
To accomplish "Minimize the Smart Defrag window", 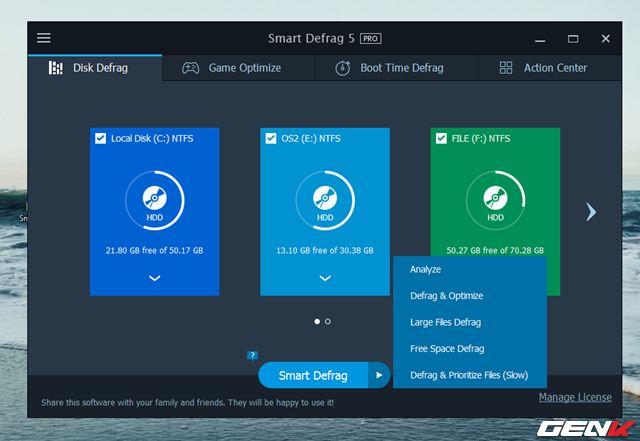I will [540, 39].
